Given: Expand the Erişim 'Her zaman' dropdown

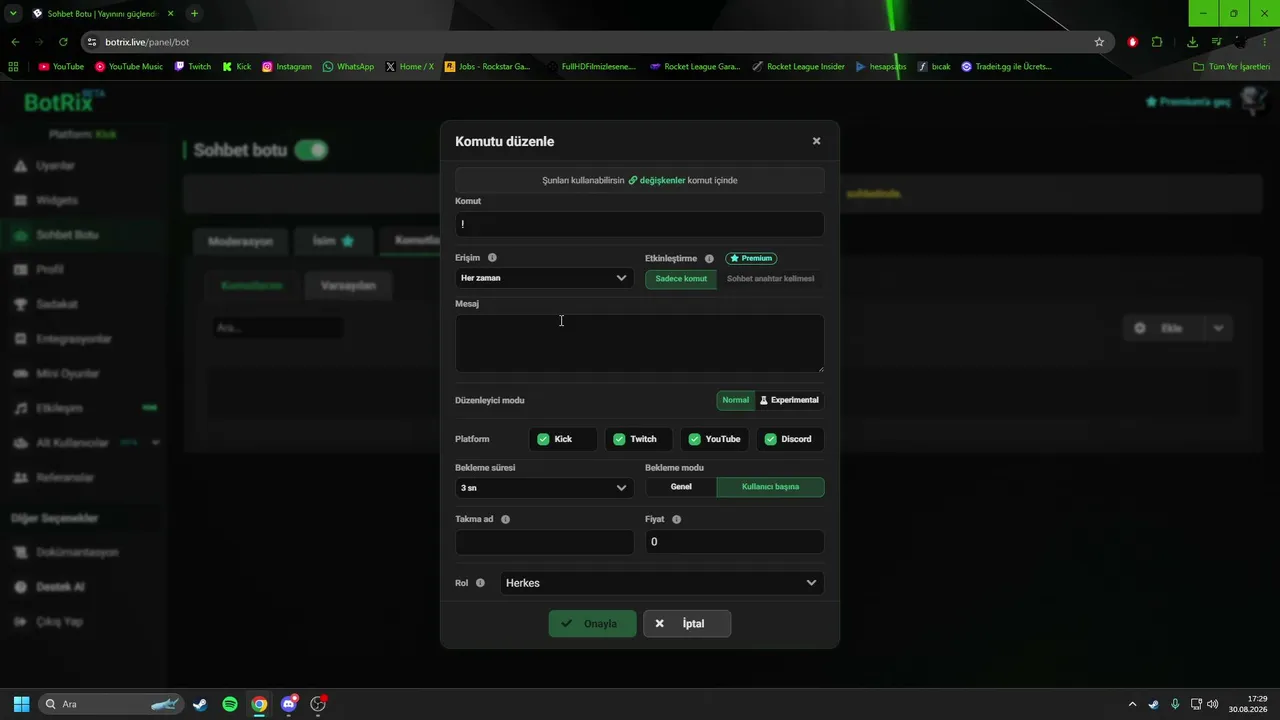Looking at the screenshot, I should click(x=544, y=278).
